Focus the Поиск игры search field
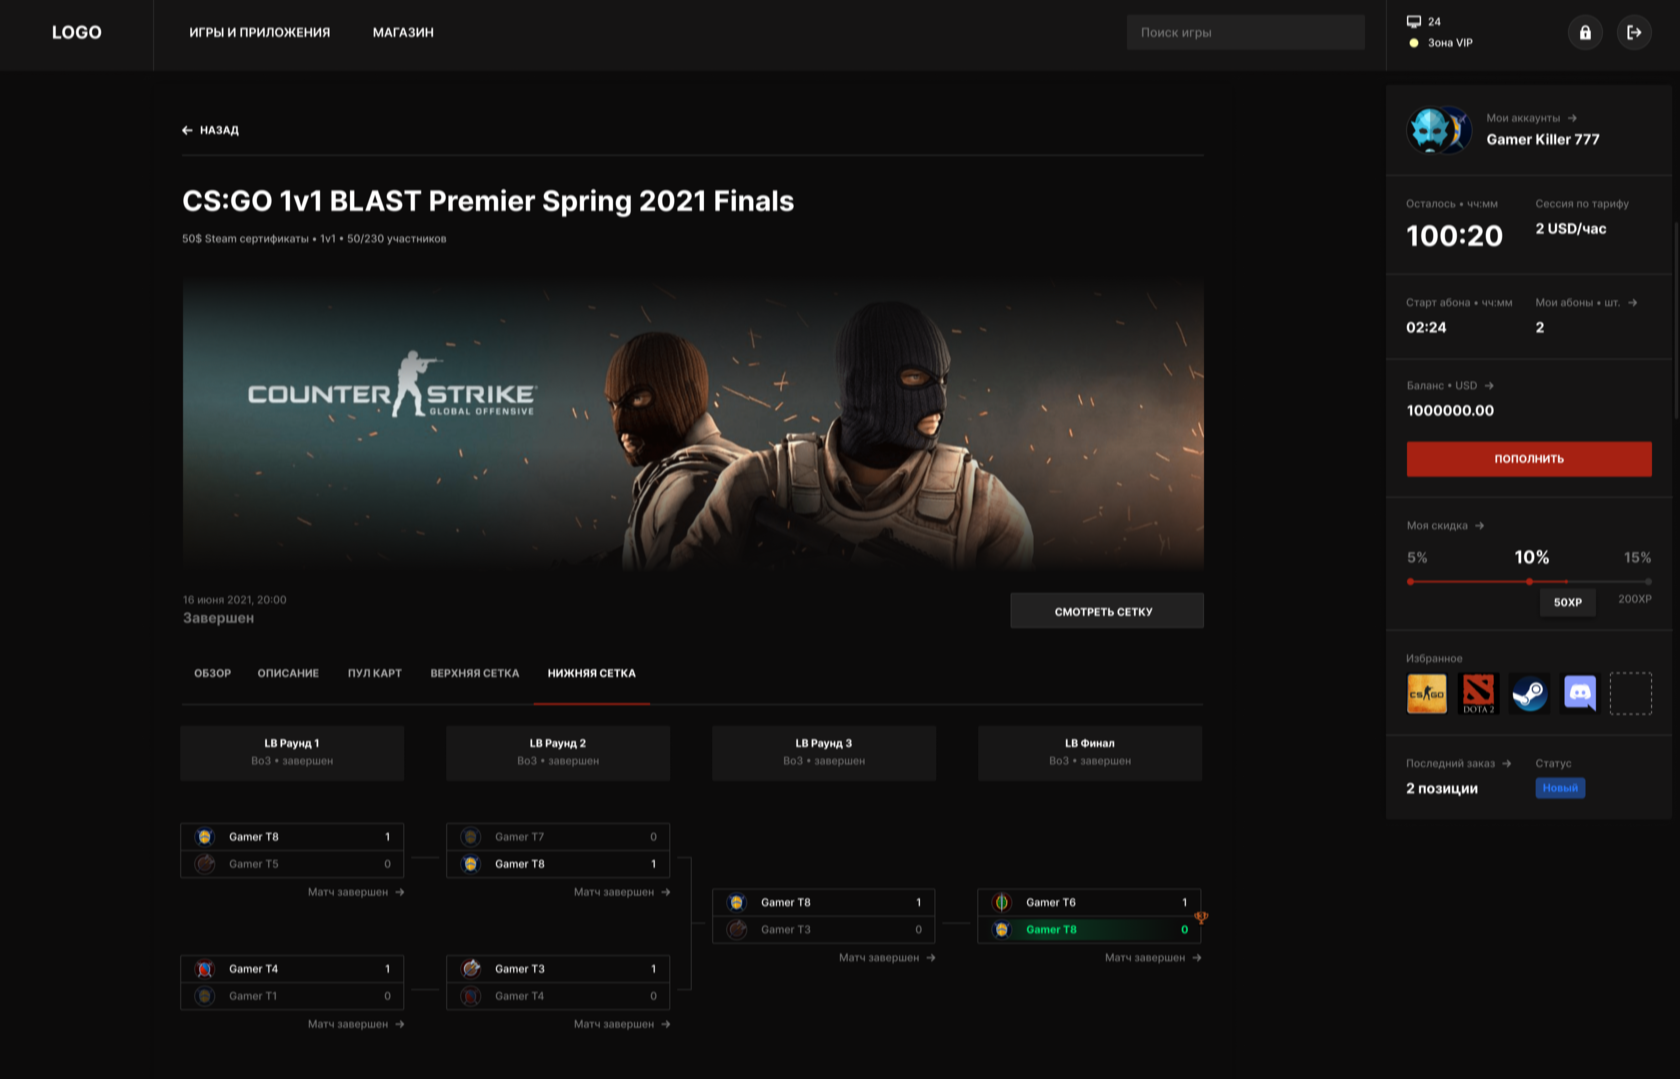Viewport: 1680px width, 1079px height. (x=1245, y=32)
